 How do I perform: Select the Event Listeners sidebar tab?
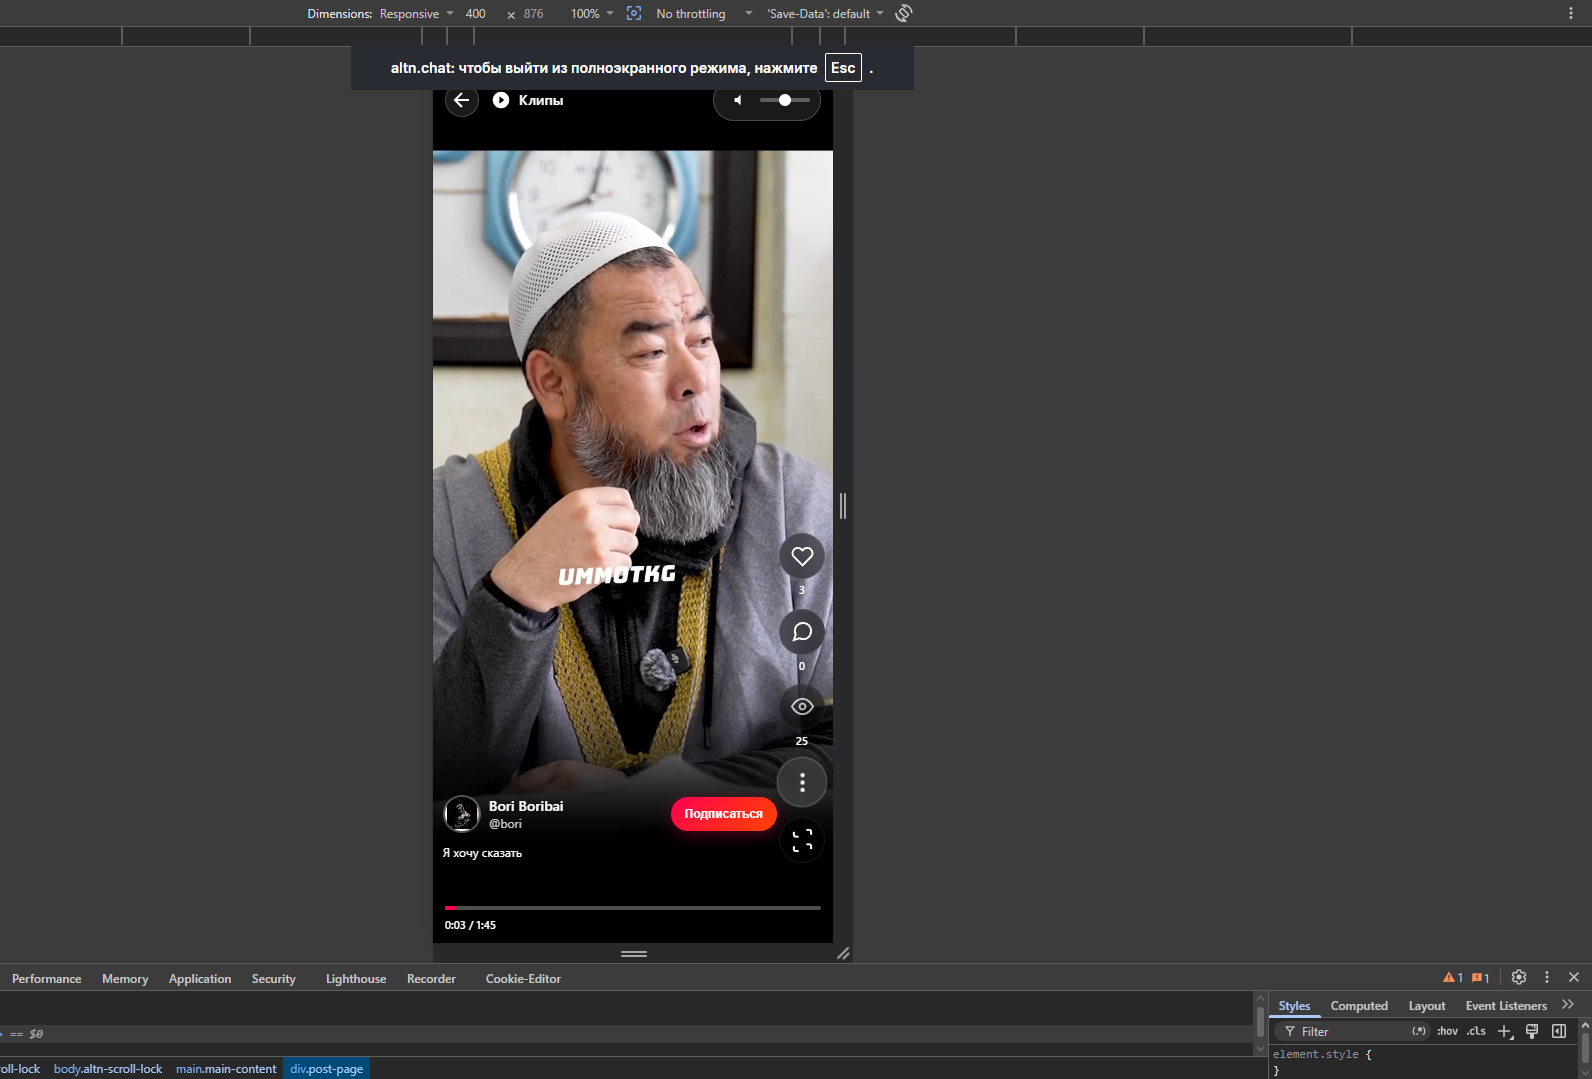click(1506, 1006)
